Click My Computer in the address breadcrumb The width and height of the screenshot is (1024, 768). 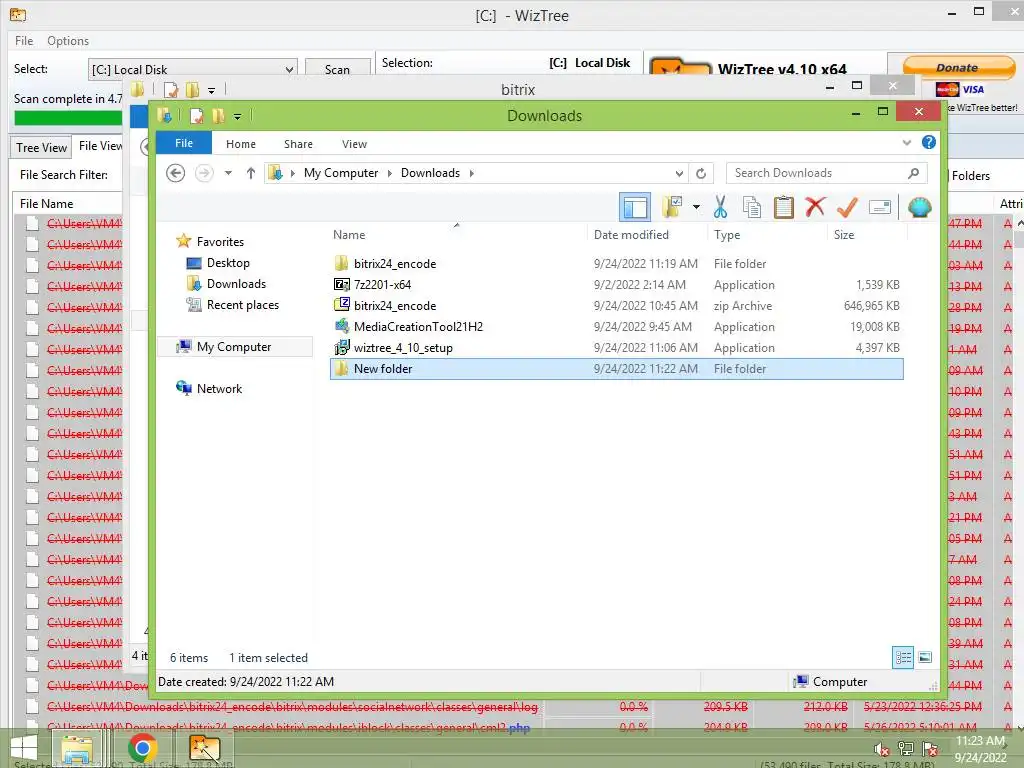coord(341,173)
